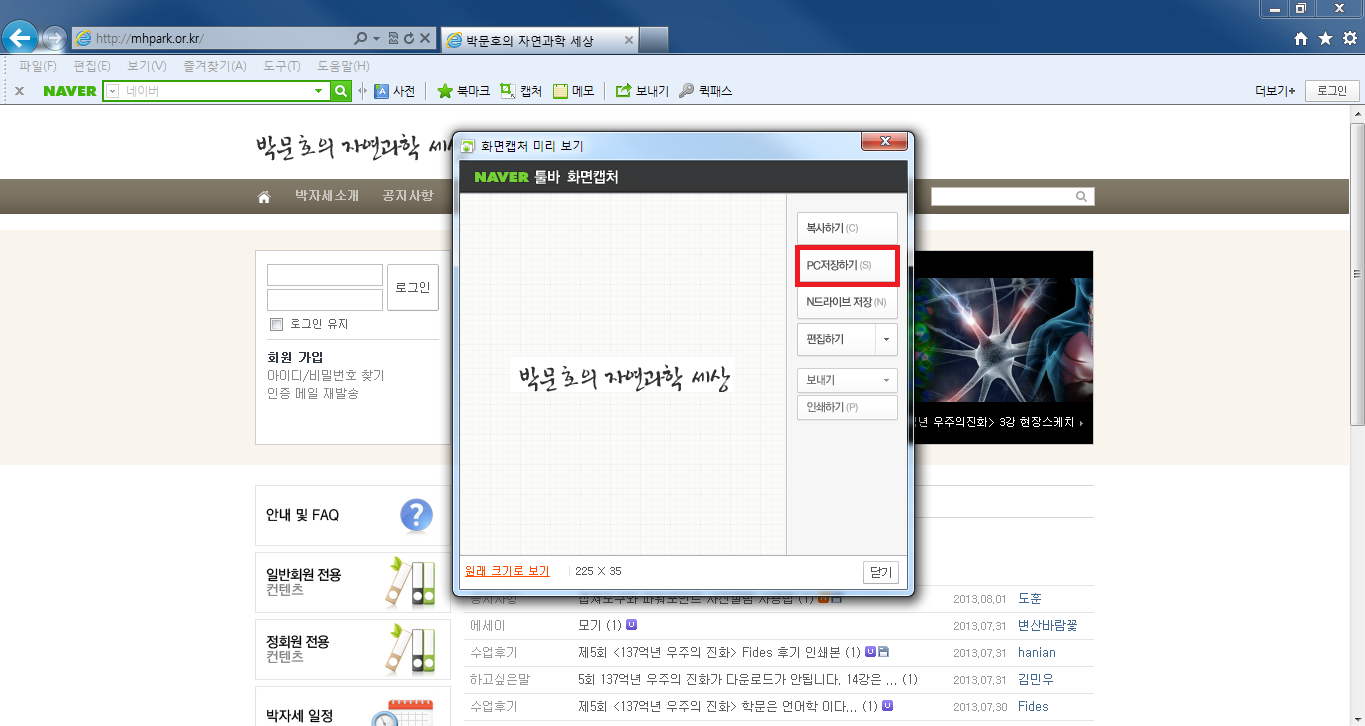Image resolution: width=1365 pixels, height=726 pixels.
Task: Click the 북마크 star icon
Action: [x=445, y=91]
